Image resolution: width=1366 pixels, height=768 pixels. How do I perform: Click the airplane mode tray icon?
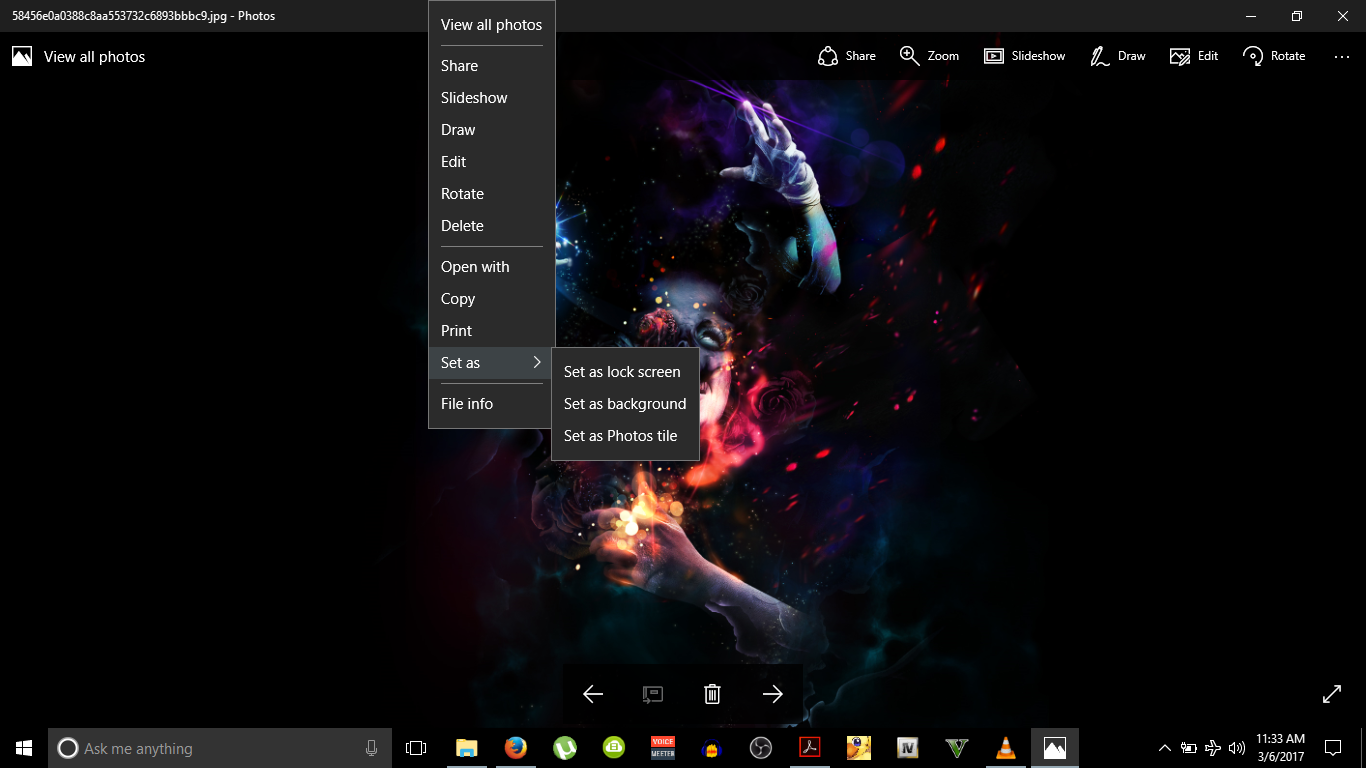click(x=1213, y=748)
